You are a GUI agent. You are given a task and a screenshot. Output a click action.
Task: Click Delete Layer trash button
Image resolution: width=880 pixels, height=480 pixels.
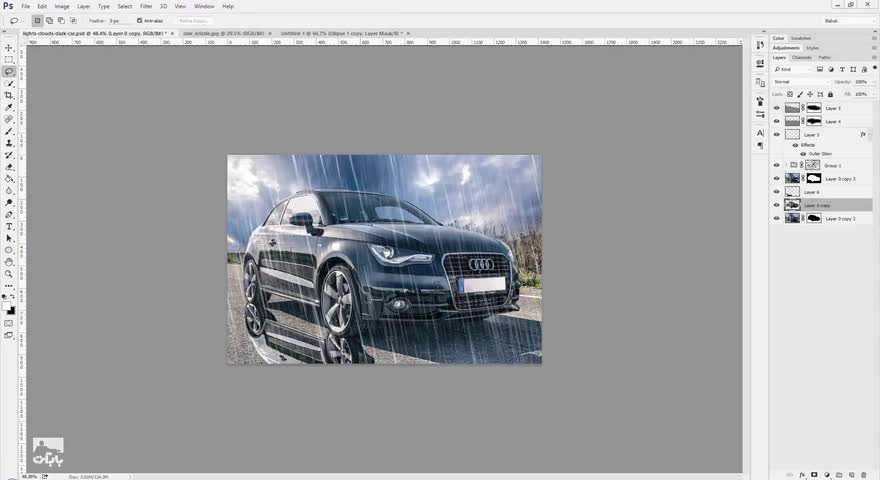click(864, 475)
